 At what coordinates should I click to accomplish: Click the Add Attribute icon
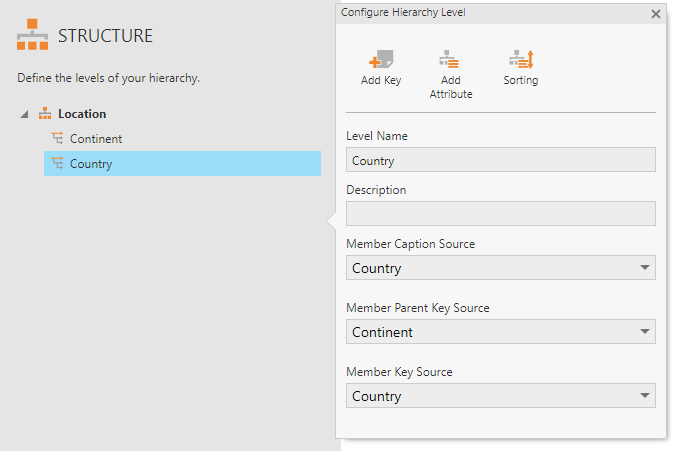(450, 59)
